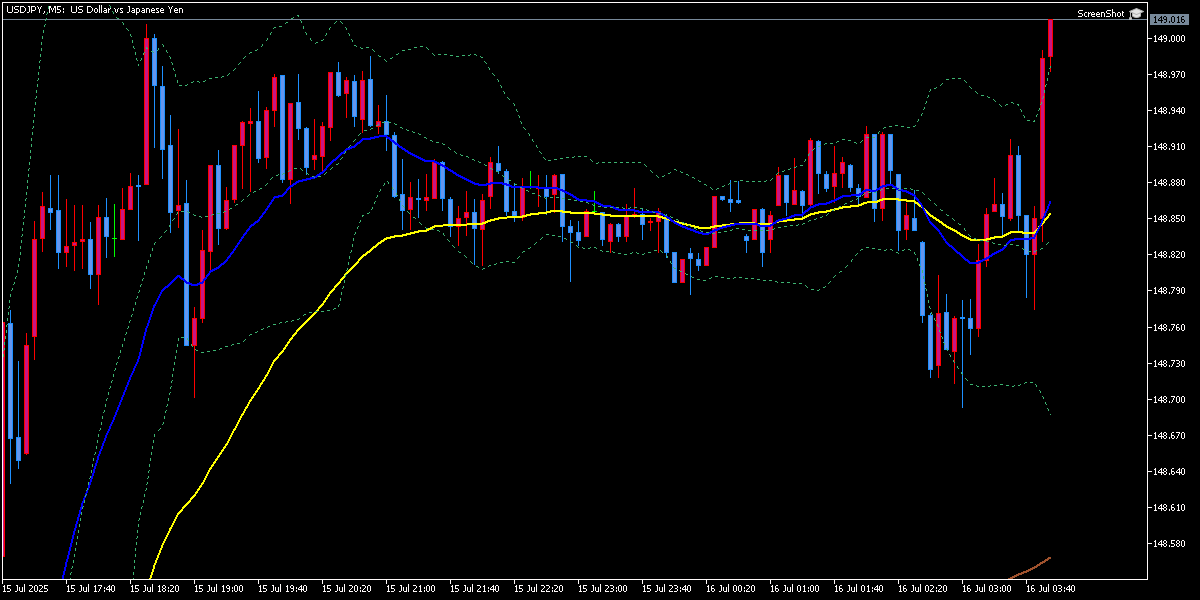The width and height of the screenshot is (1200, 600).
Task: Click the 15 Jul 17:40 time label
Action: point(91,589)
